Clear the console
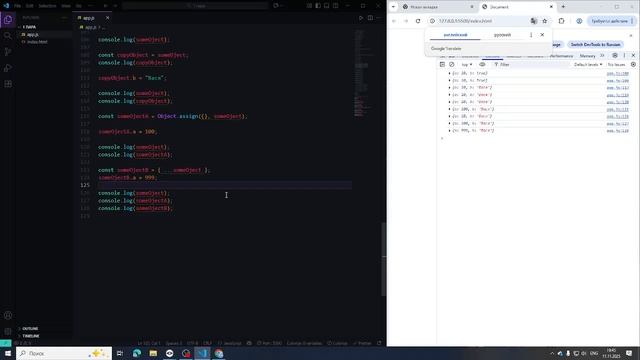The height and width of the screenshot is (360, 640). [x=452, y=64]
